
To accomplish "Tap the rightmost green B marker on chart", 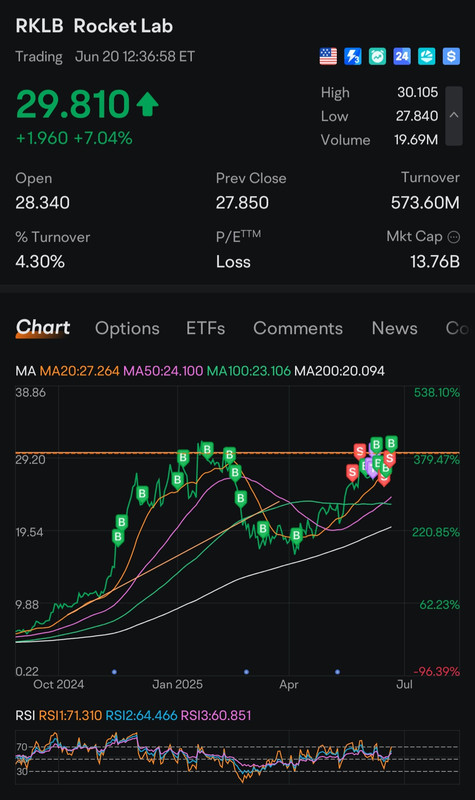I will click(x=391, y=443).
